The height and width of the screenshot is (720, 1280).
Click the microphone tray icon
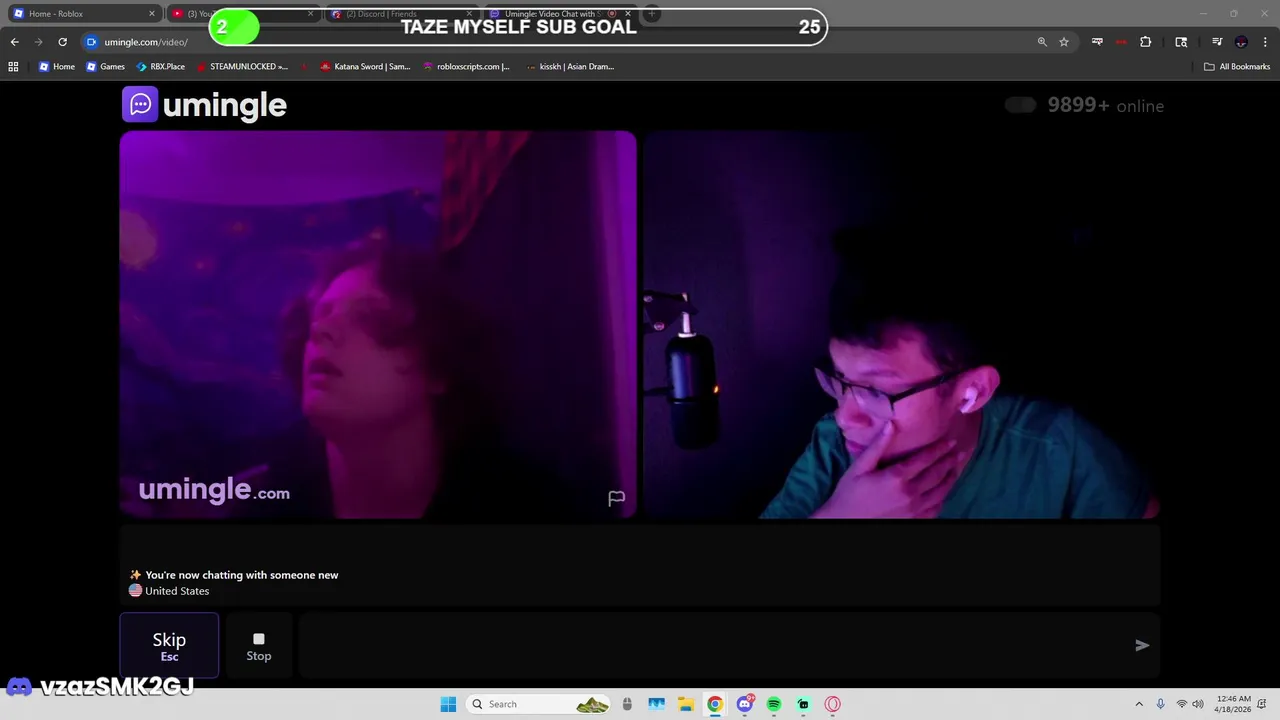coord(1160,704)
